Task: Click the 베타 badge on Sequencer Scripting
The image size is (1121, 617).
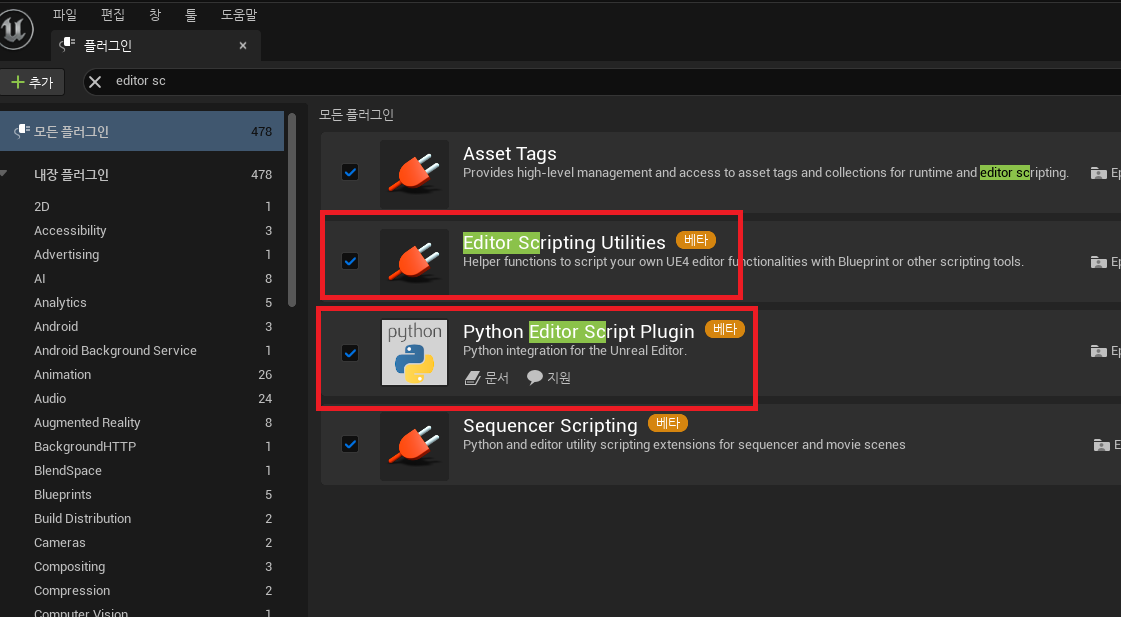Action: pyautogui.click(x=668, y=423)
